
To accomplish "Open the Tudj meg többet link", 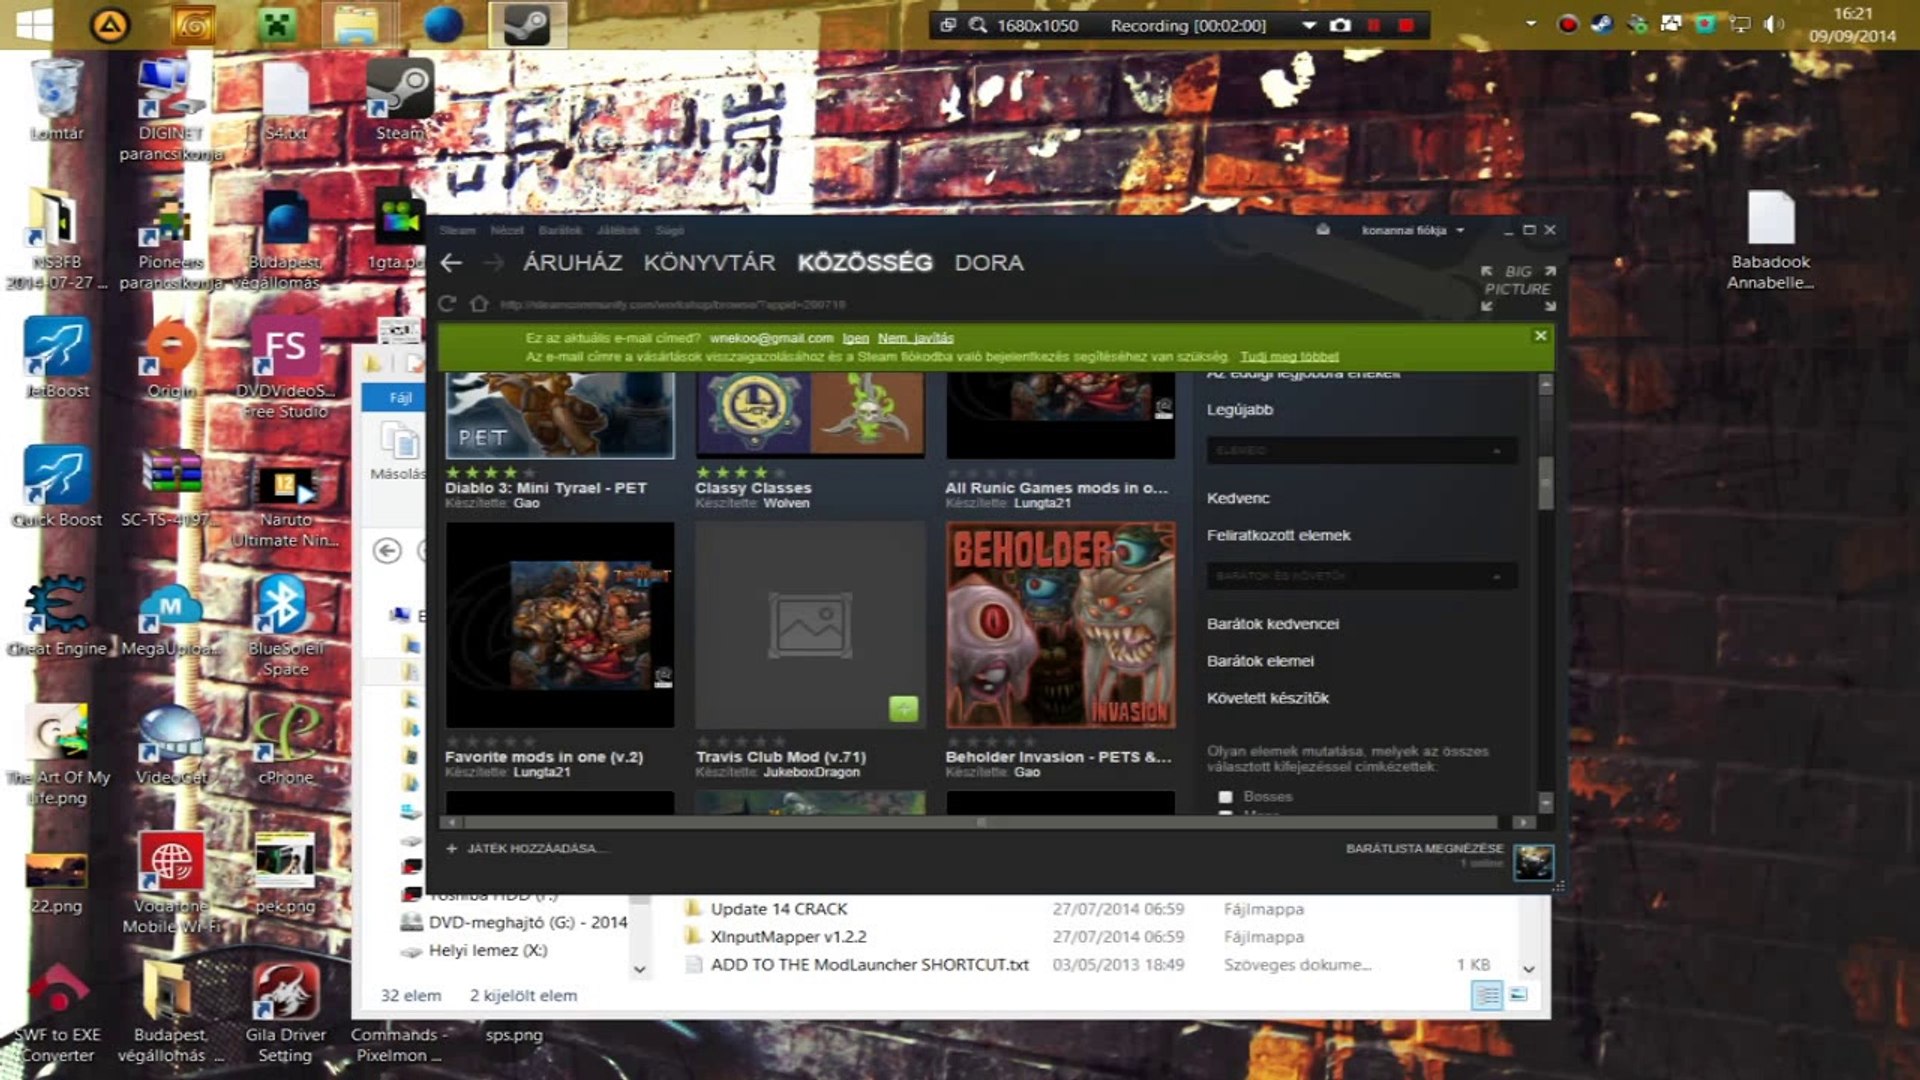I will pyautogui.click(x=1289, y=356).
